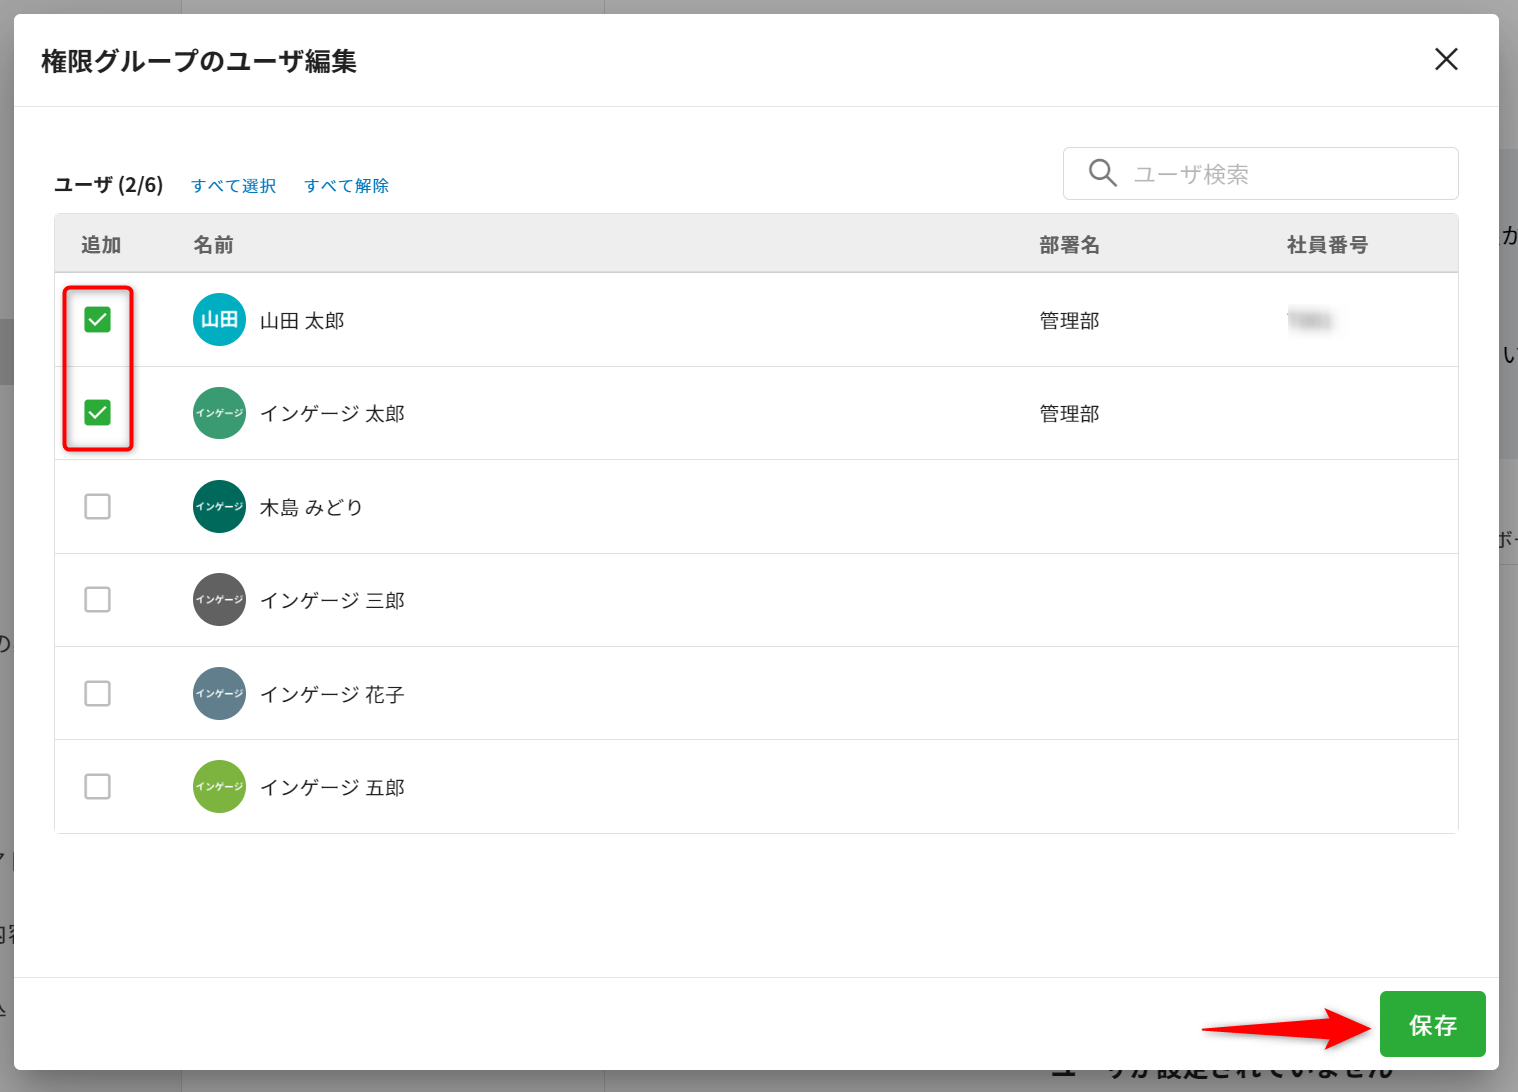The height and width of the screenshot is (1092, 1518).
Task: Tick the checkbox for インゲージ 花子
Action: tap(98, 694)
